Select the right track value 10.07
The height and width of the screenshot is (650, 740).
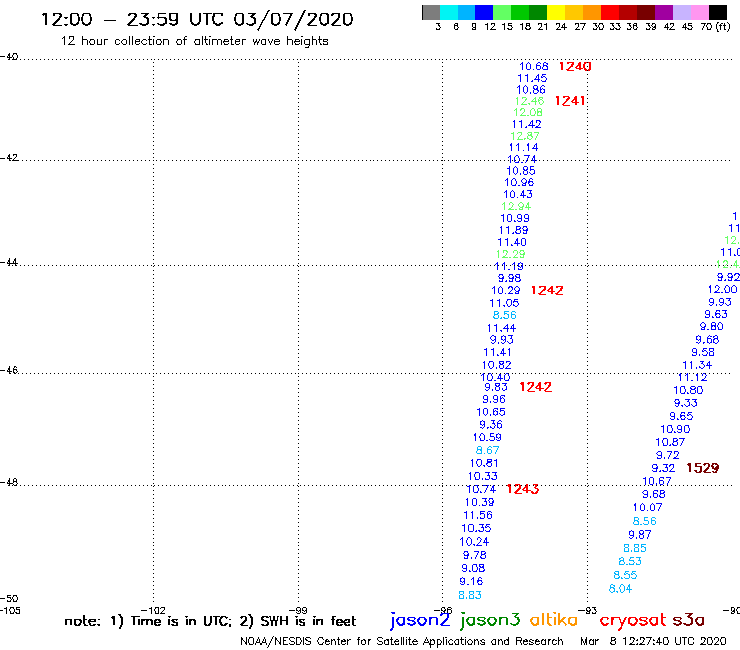point(648,507)
